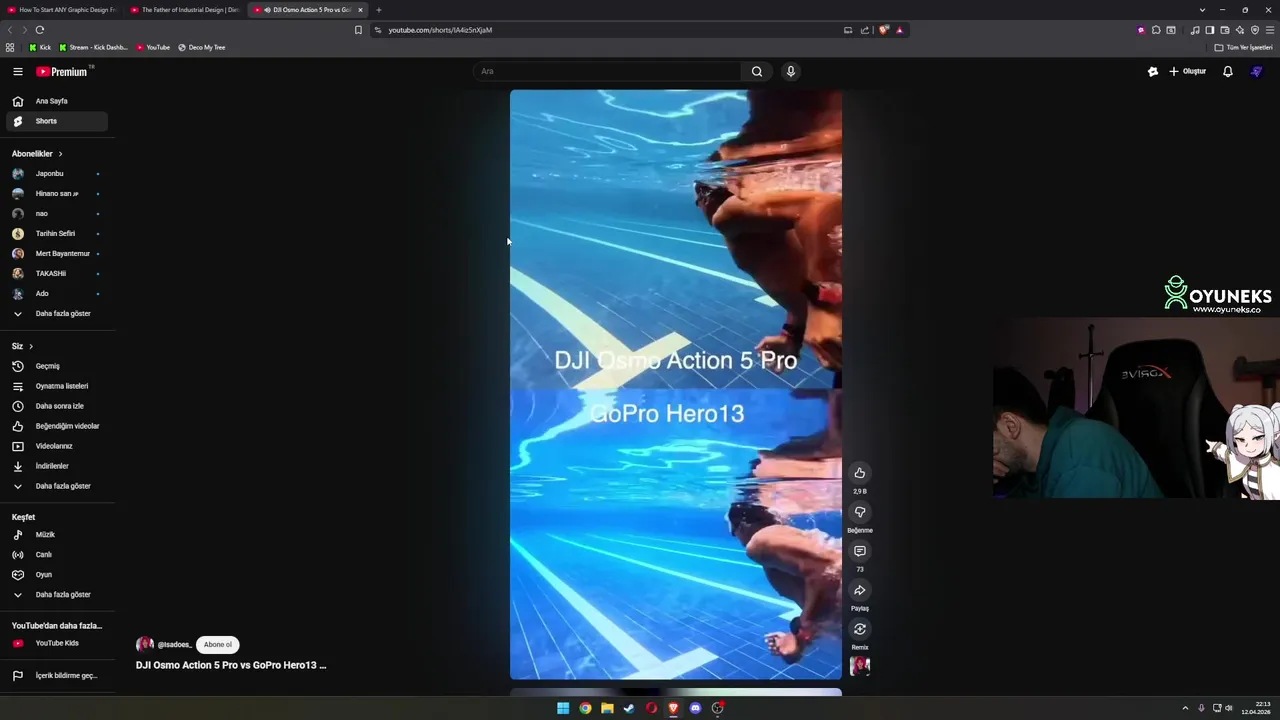Open Discord from taskbar
This screenshot has height=720, width=1280.
695,708
